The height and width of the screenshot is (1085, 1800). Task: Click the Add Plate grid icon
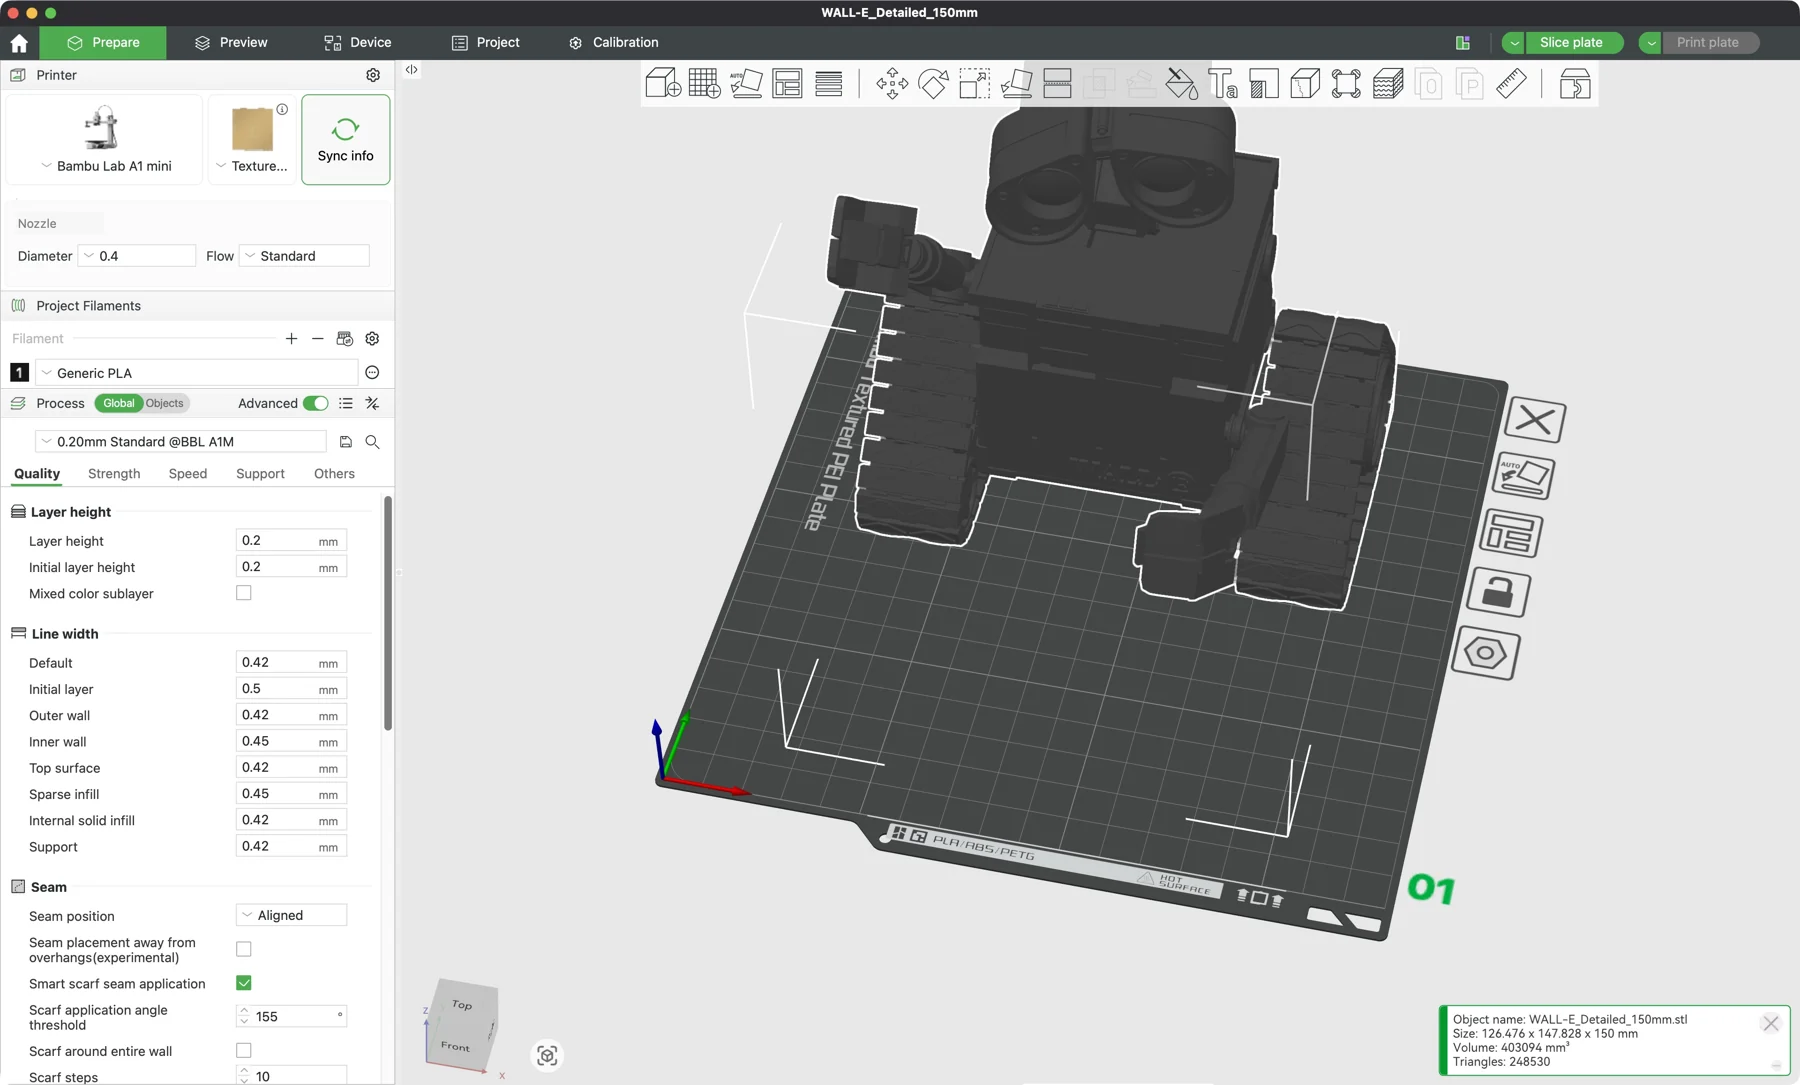[704, 83]
